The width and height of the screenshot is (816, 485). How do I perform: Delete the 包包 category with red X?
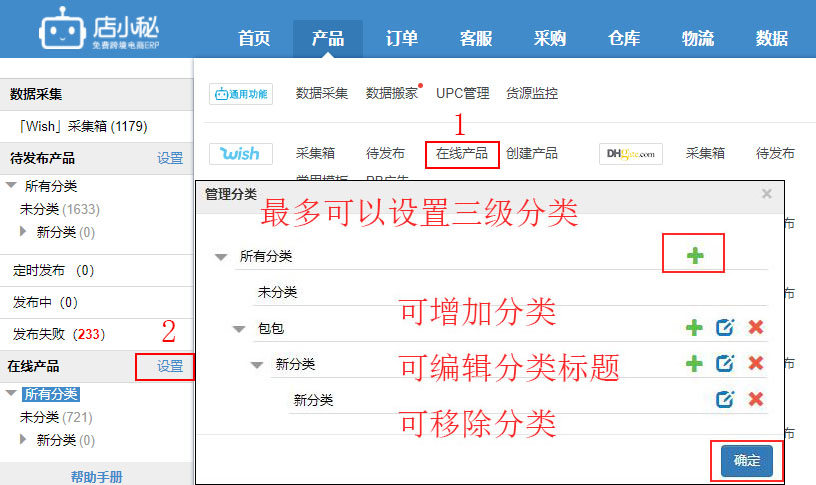(x=756, y=328)
